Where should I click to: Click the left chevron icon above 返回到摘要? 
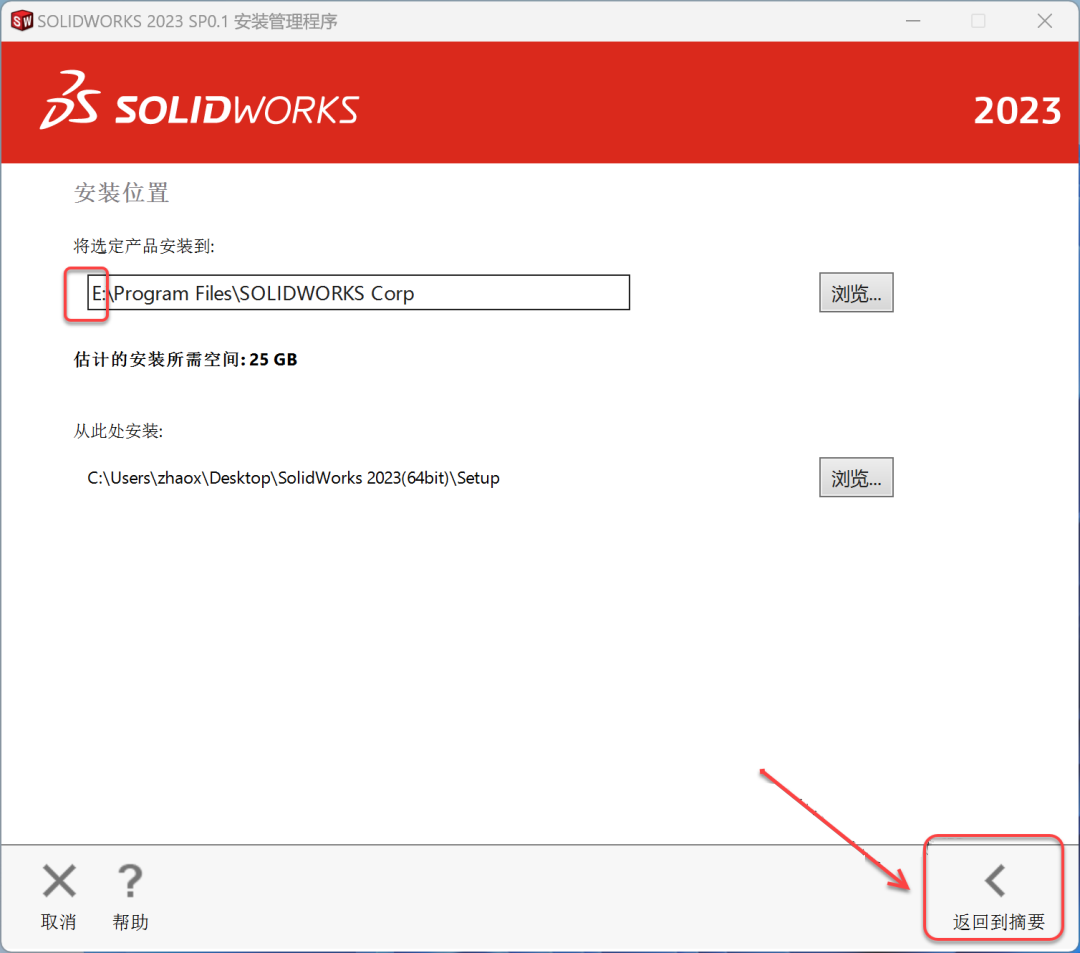tap(993, 880)
